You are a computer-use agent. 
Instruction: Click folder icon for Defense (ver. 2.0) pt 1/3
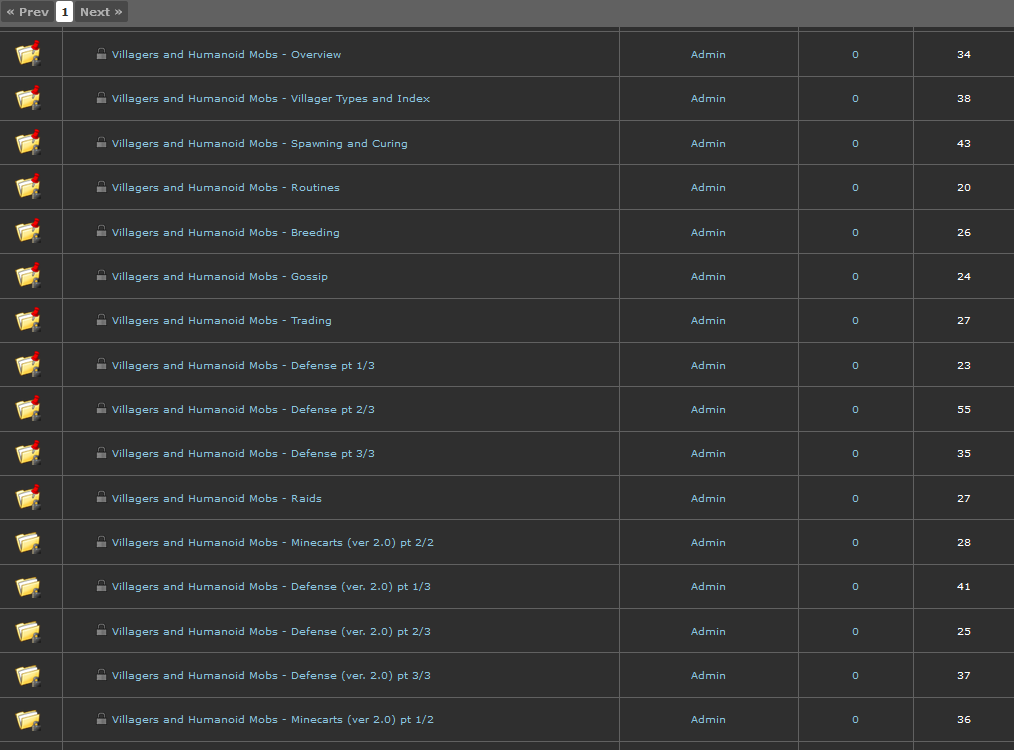[x=28, y=587]
